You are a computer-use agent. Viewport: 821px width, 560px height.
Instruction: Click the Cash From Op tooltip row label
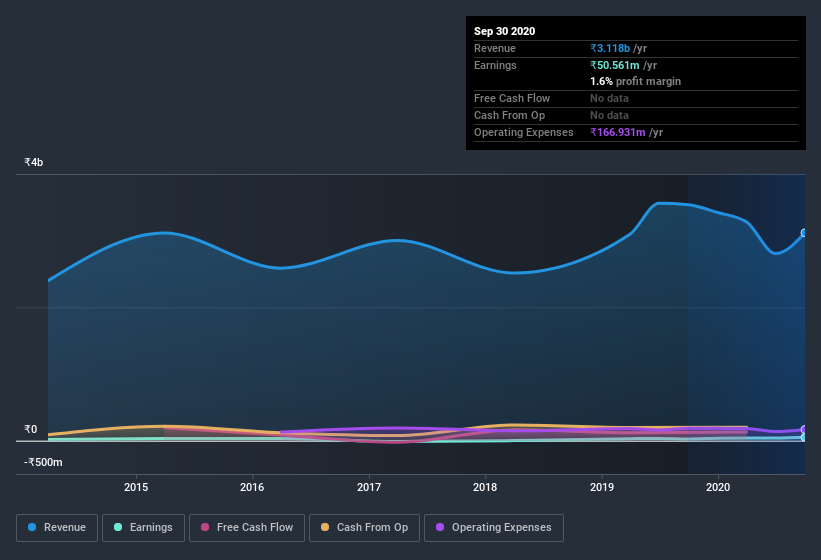[x=509, y=115]
